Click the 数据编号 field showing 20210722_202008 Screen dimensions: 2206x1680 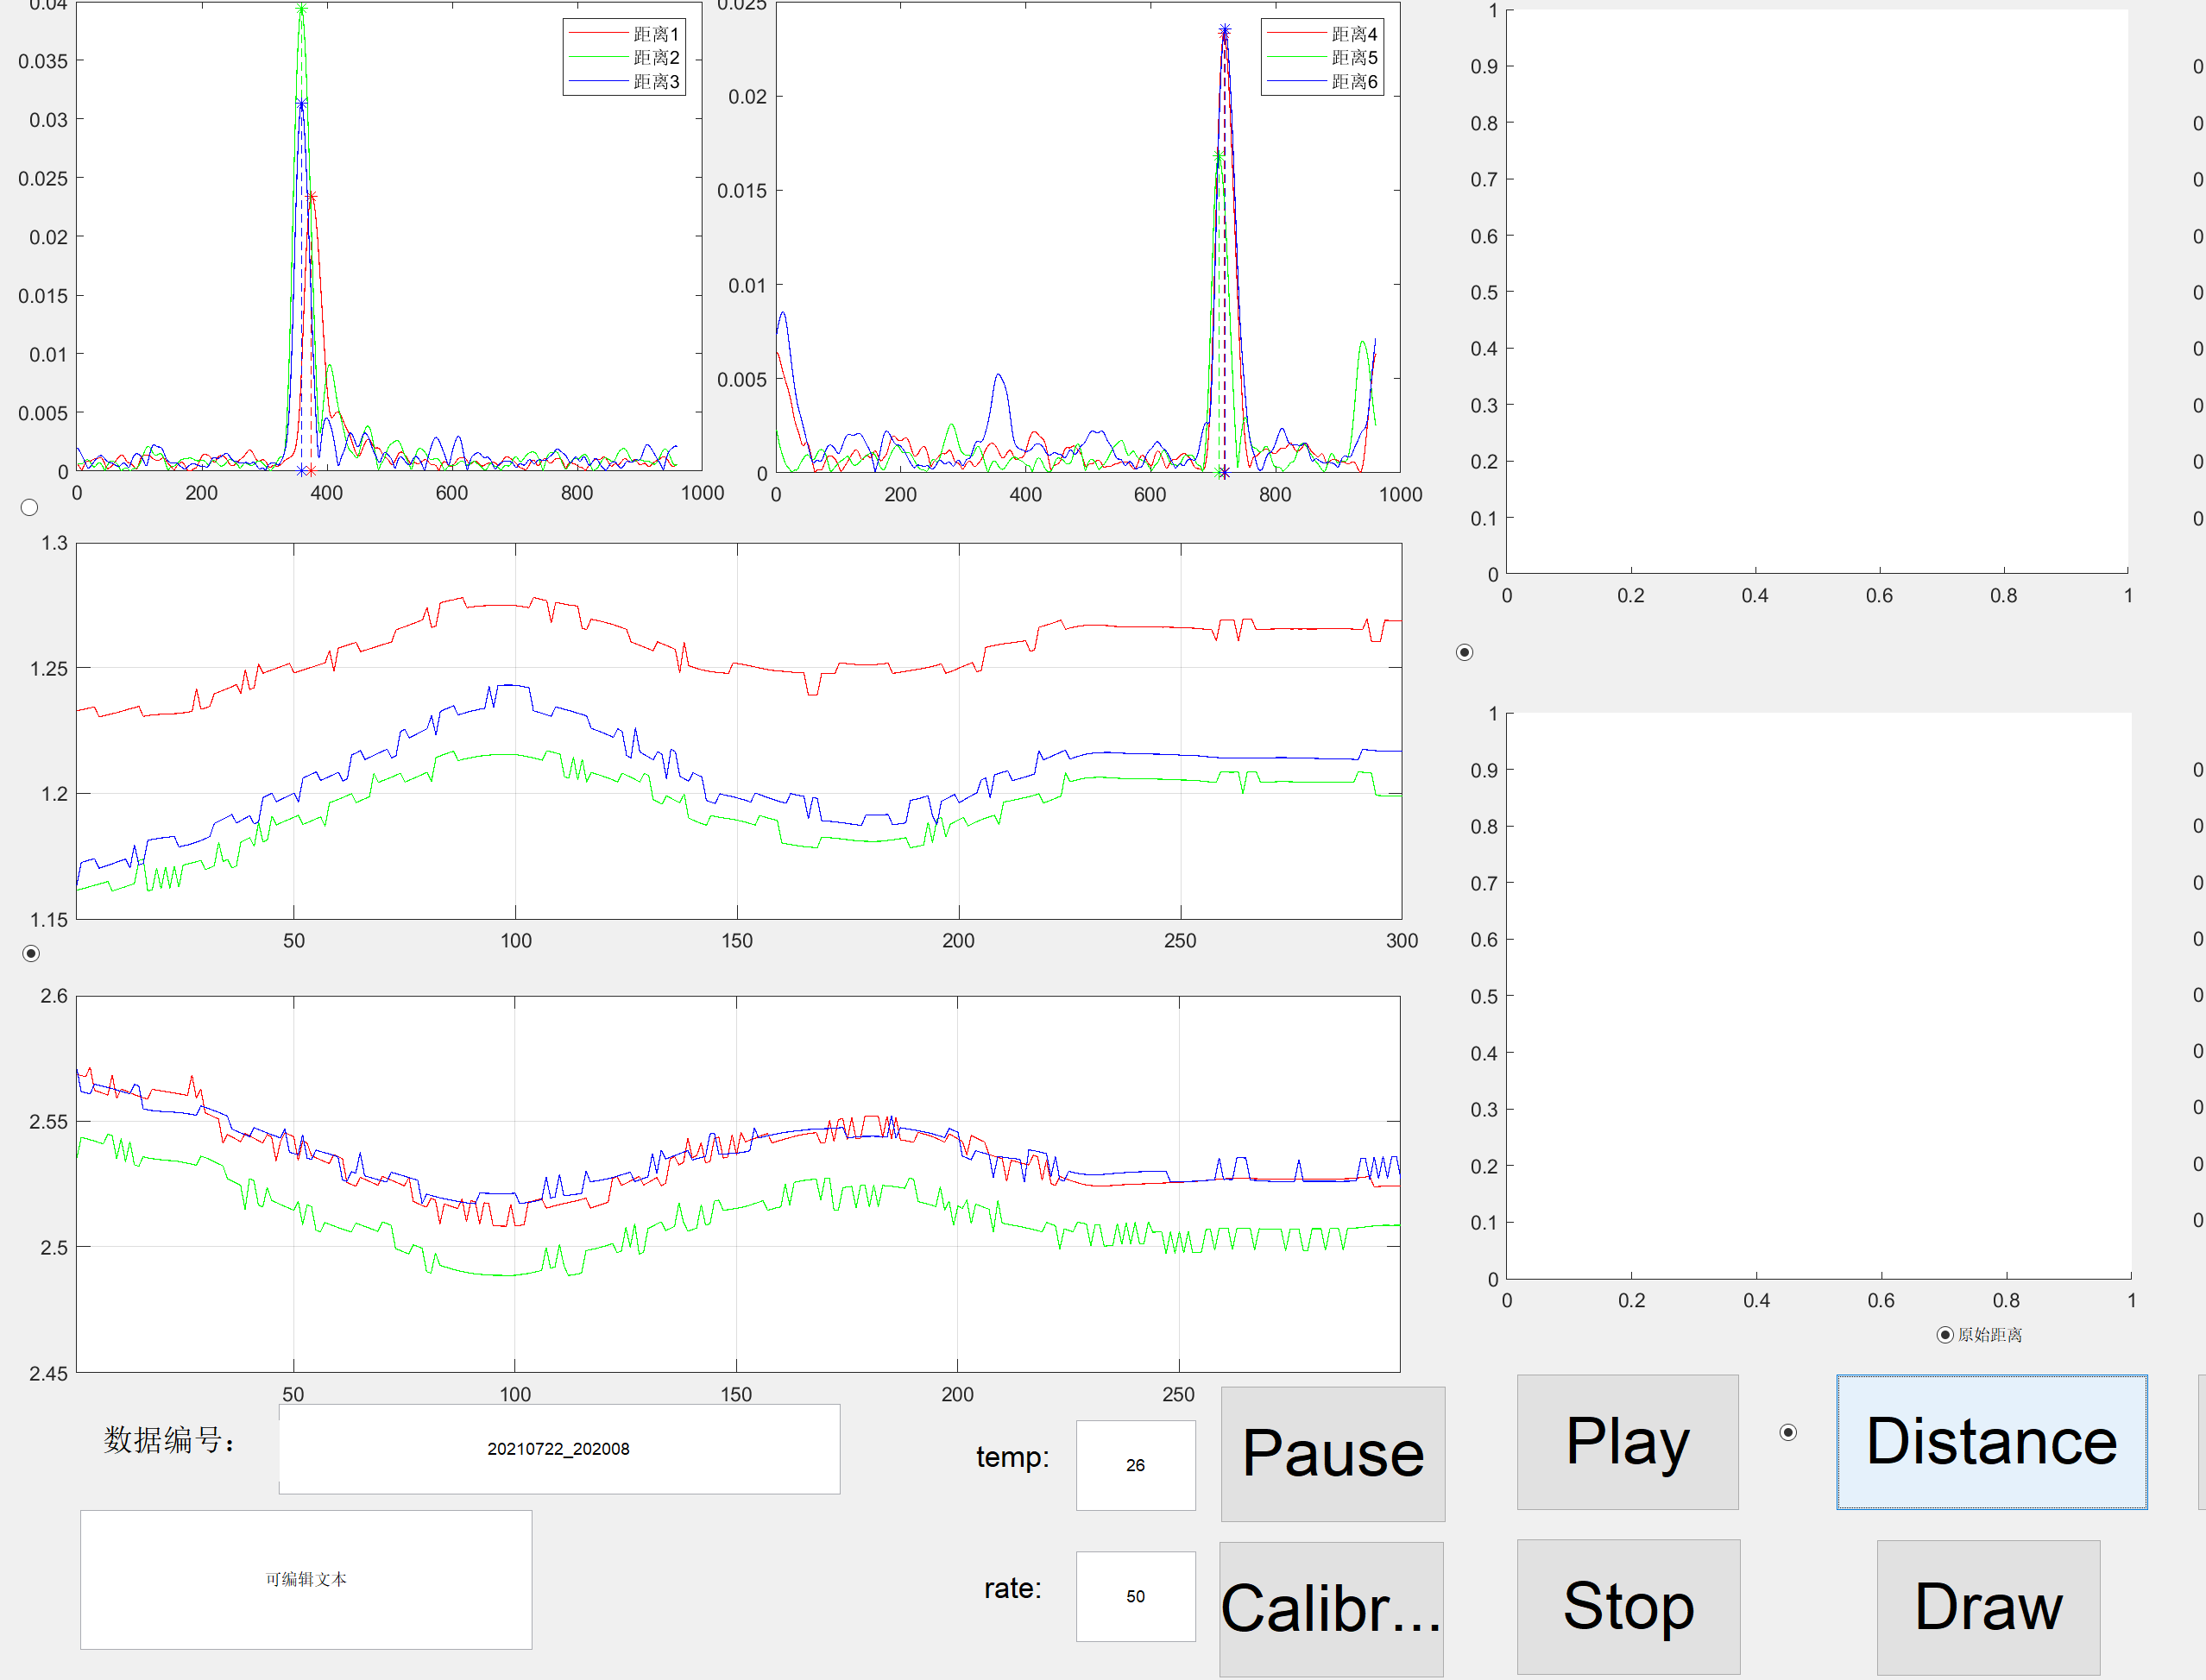pos(559,1449)
